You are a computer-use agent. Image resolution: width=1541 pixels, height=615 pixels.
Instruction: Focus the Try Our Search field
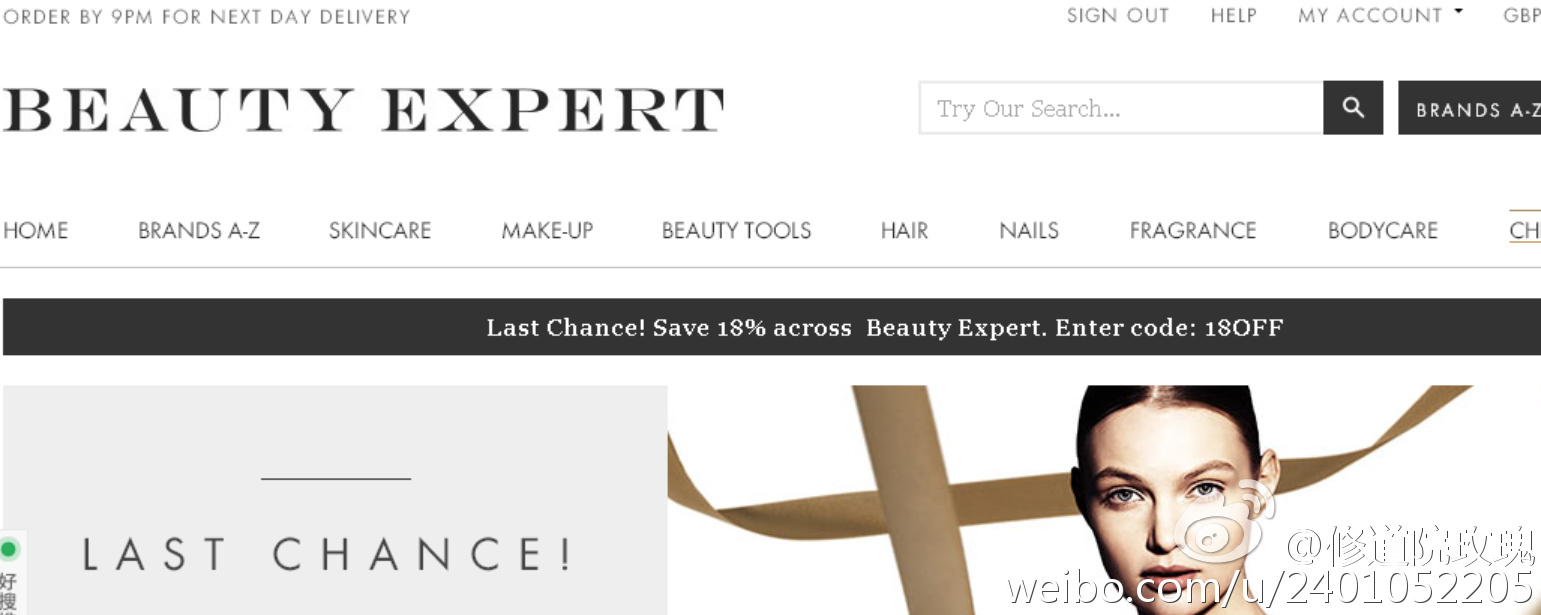pos(1121,108)
